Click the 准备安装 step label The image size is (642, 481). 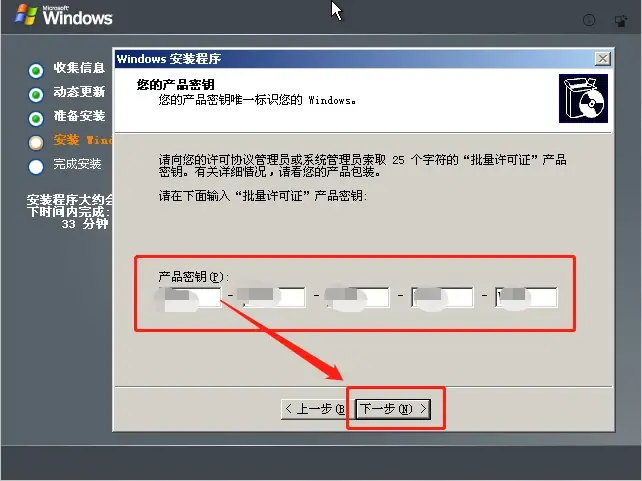coord(79,116)
